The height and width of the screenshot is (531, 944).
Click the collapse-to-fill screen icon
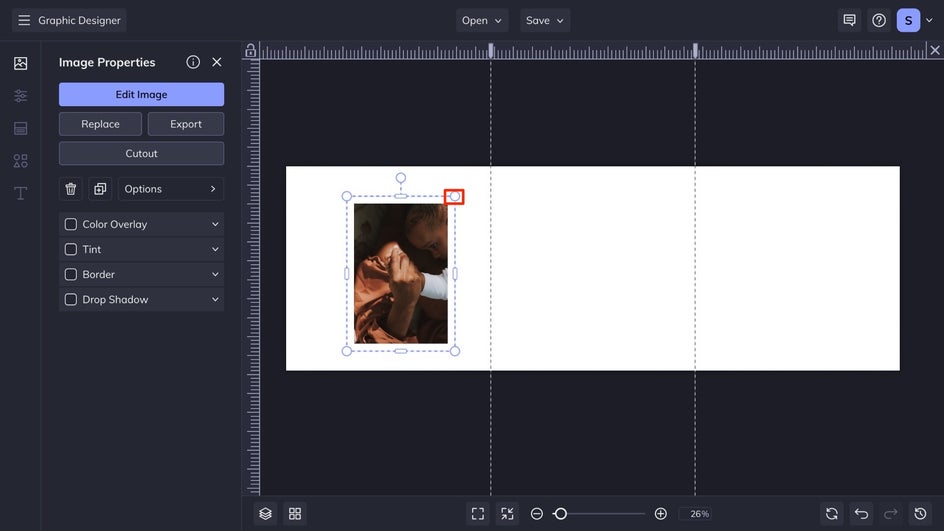(508, 514)
